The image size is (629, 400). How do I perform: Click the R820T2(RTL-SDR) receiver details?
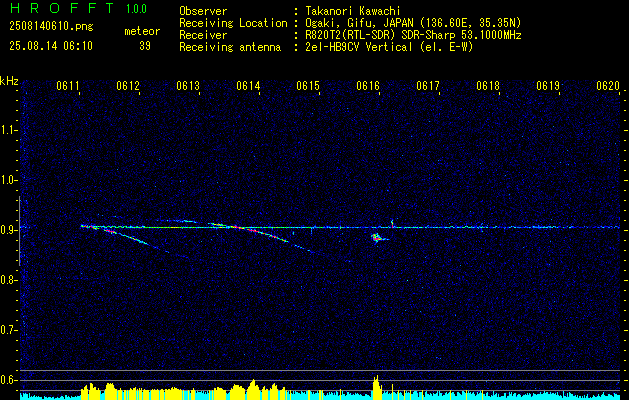(x=413, y=35)
